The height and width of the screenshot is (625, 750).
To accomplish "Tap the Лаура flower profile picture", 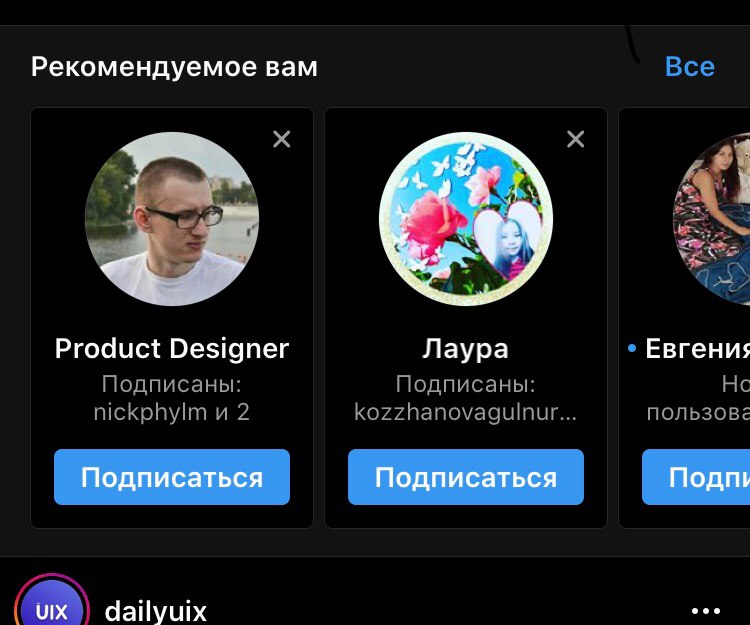I will (x=466, y=219).
